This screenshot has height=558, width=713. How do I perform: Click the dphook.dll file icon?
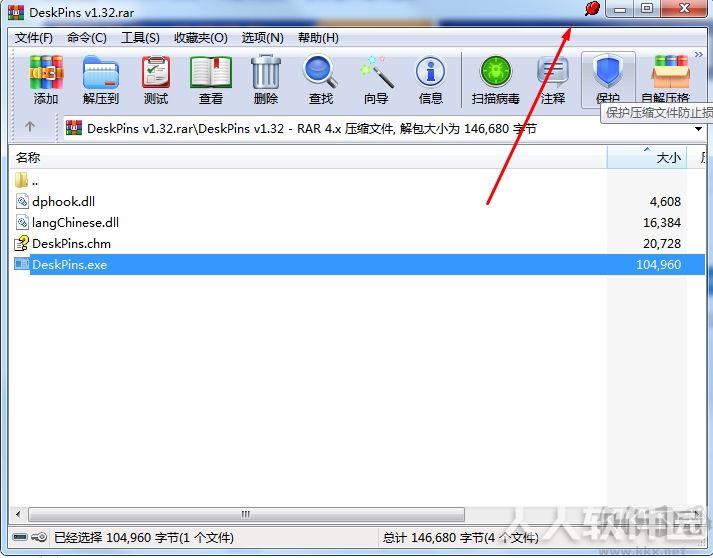pos(22,201)
